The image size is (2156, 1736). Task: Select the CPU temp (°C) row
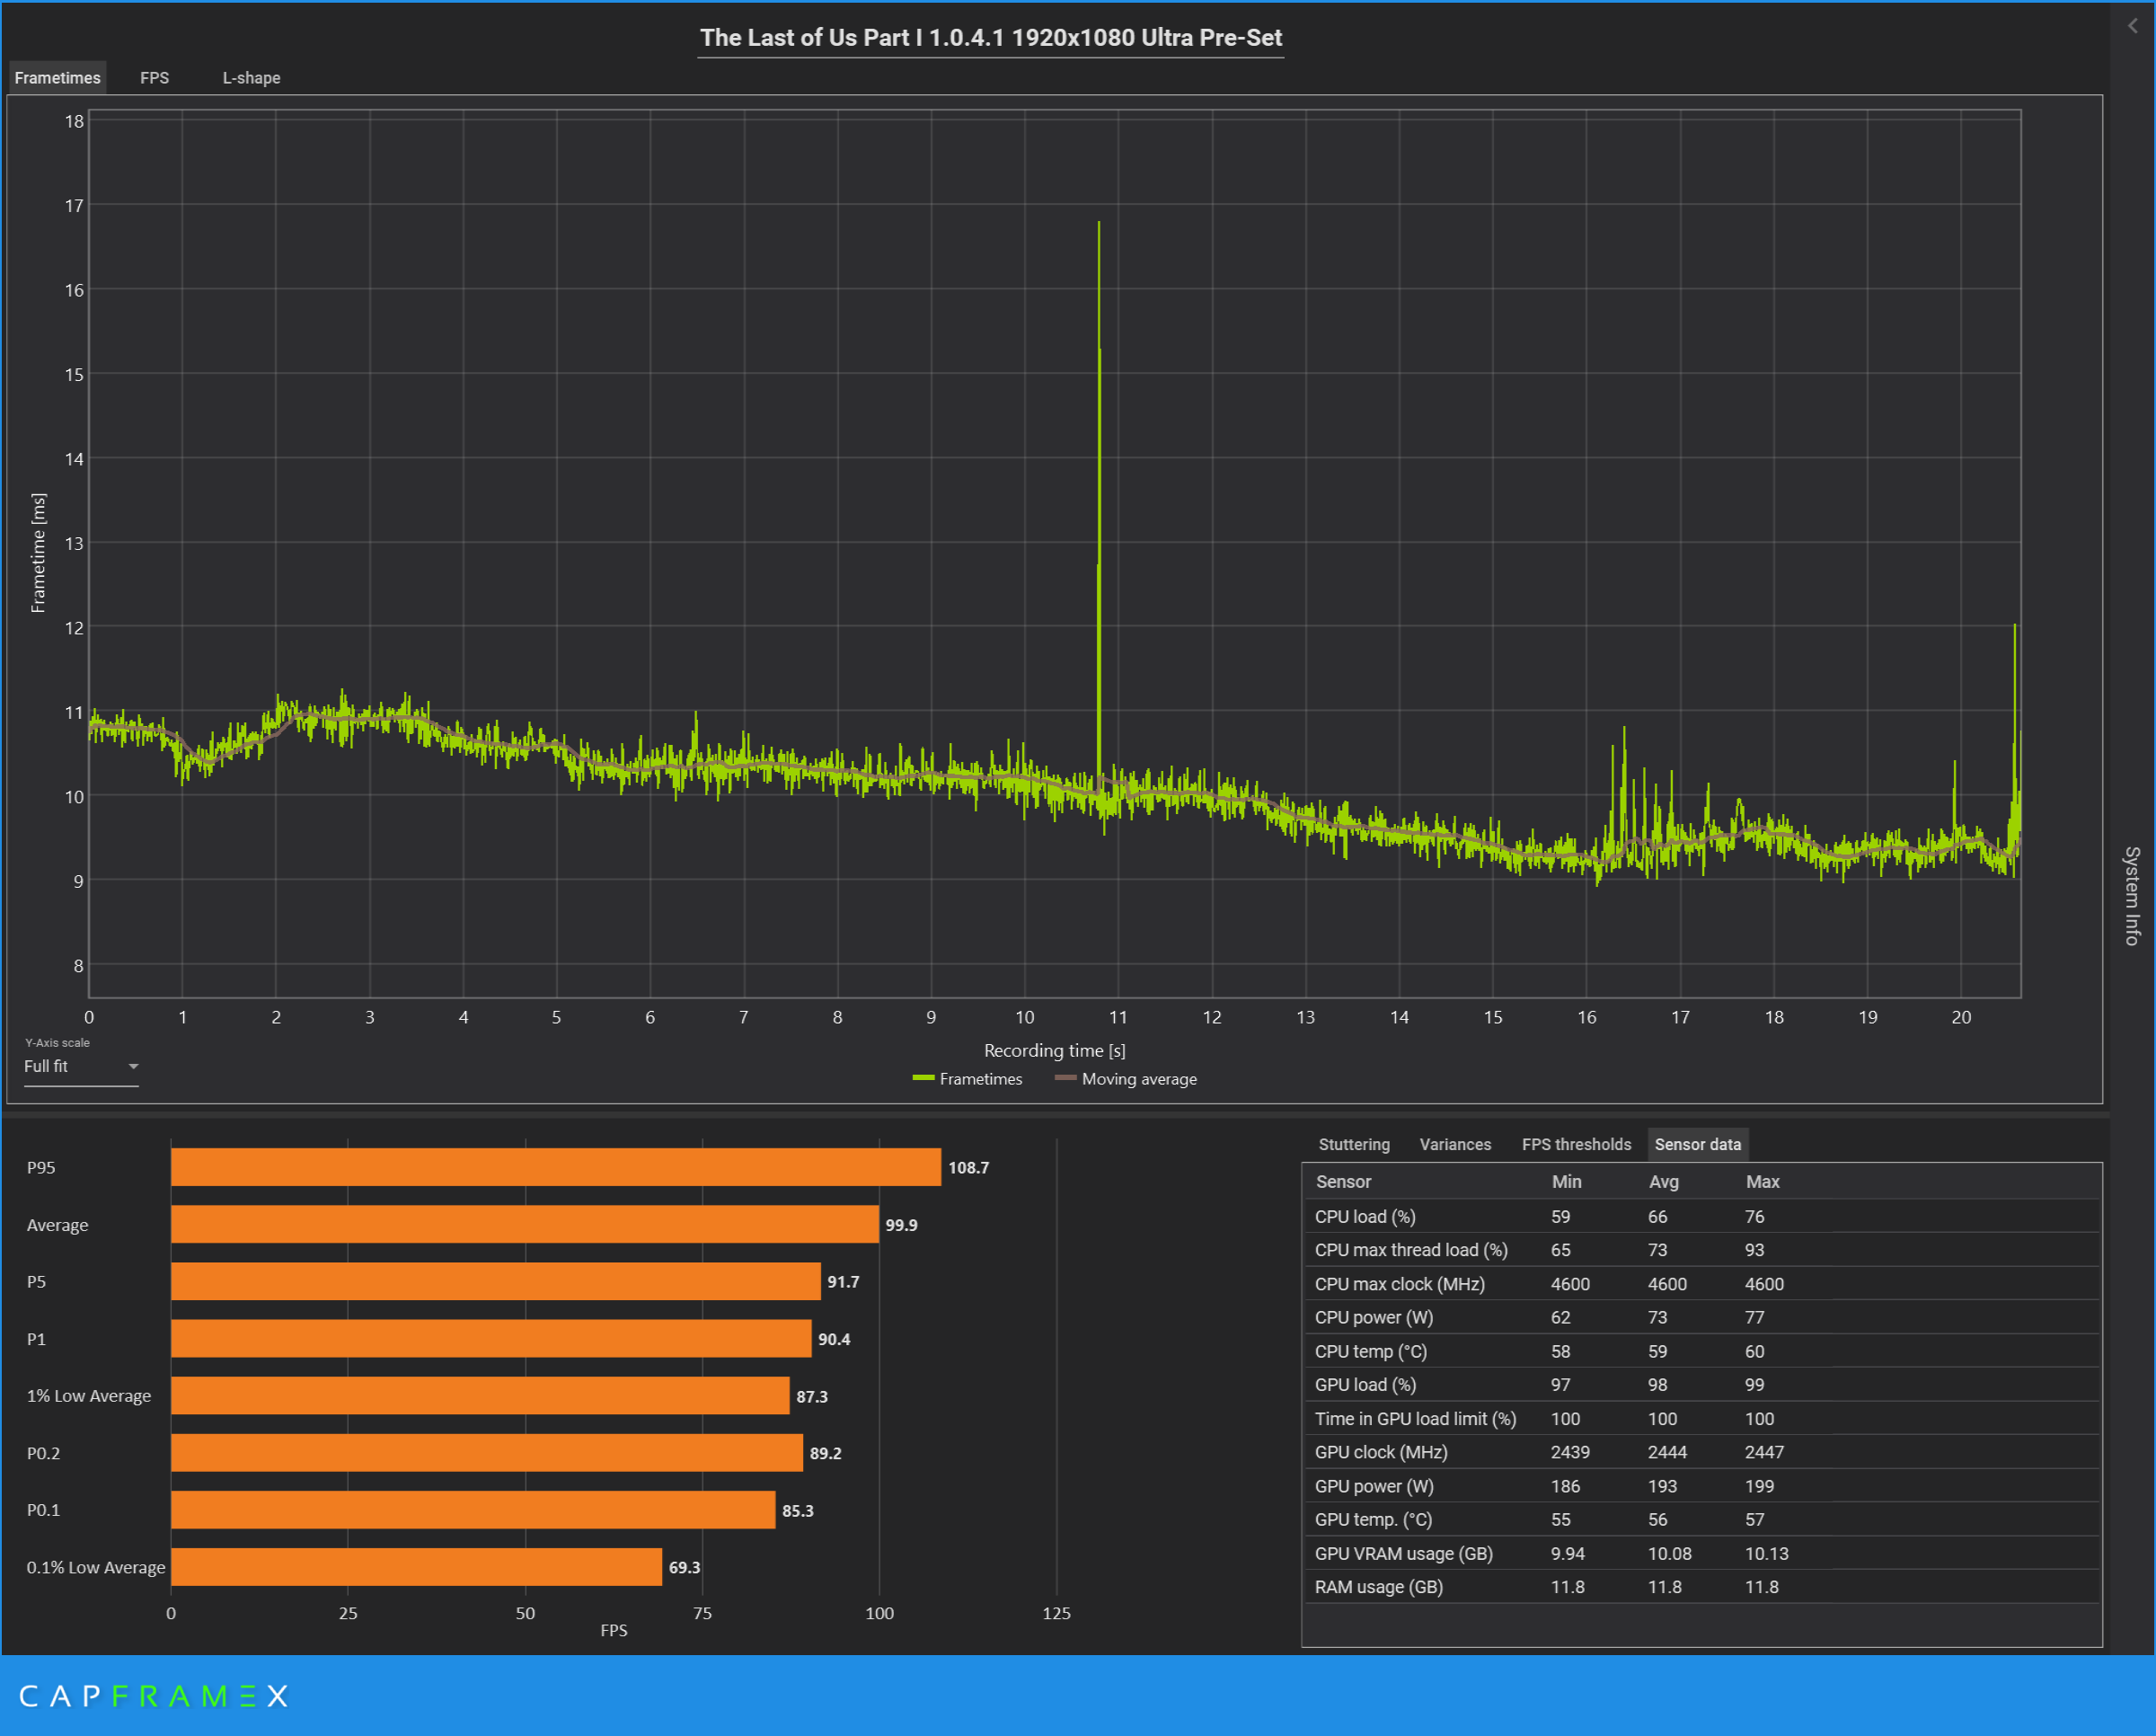(x=1701, y=1351)
